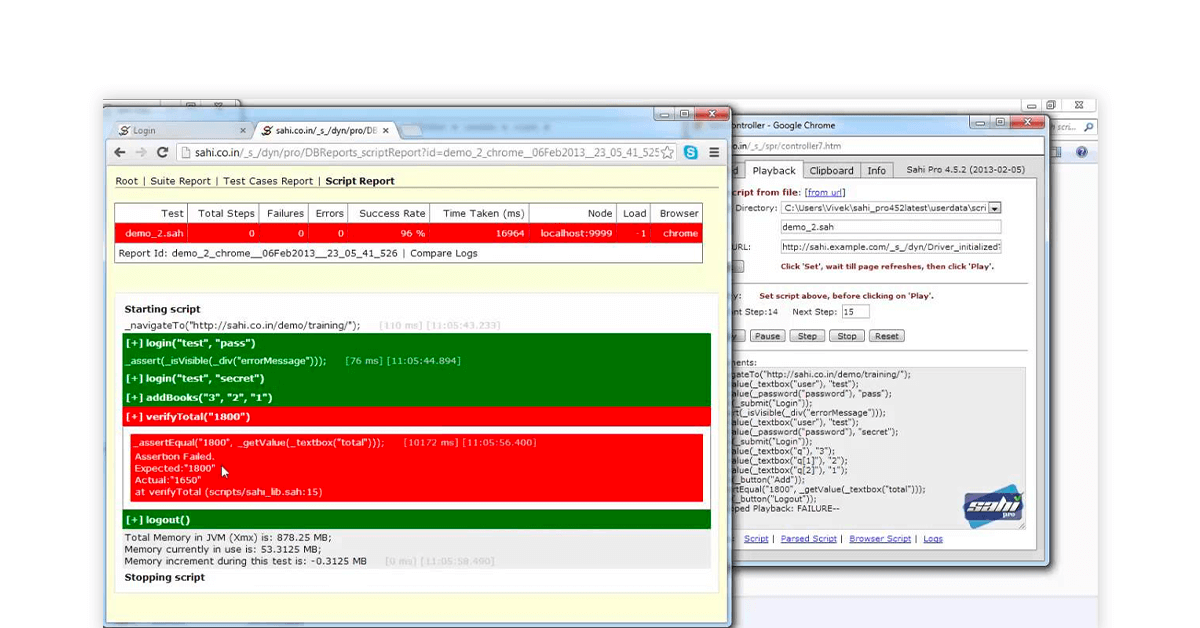This screenshot has height=628, width=1200.
Task: Click the Sahi Pro logo image
Action: coord(993,505)
